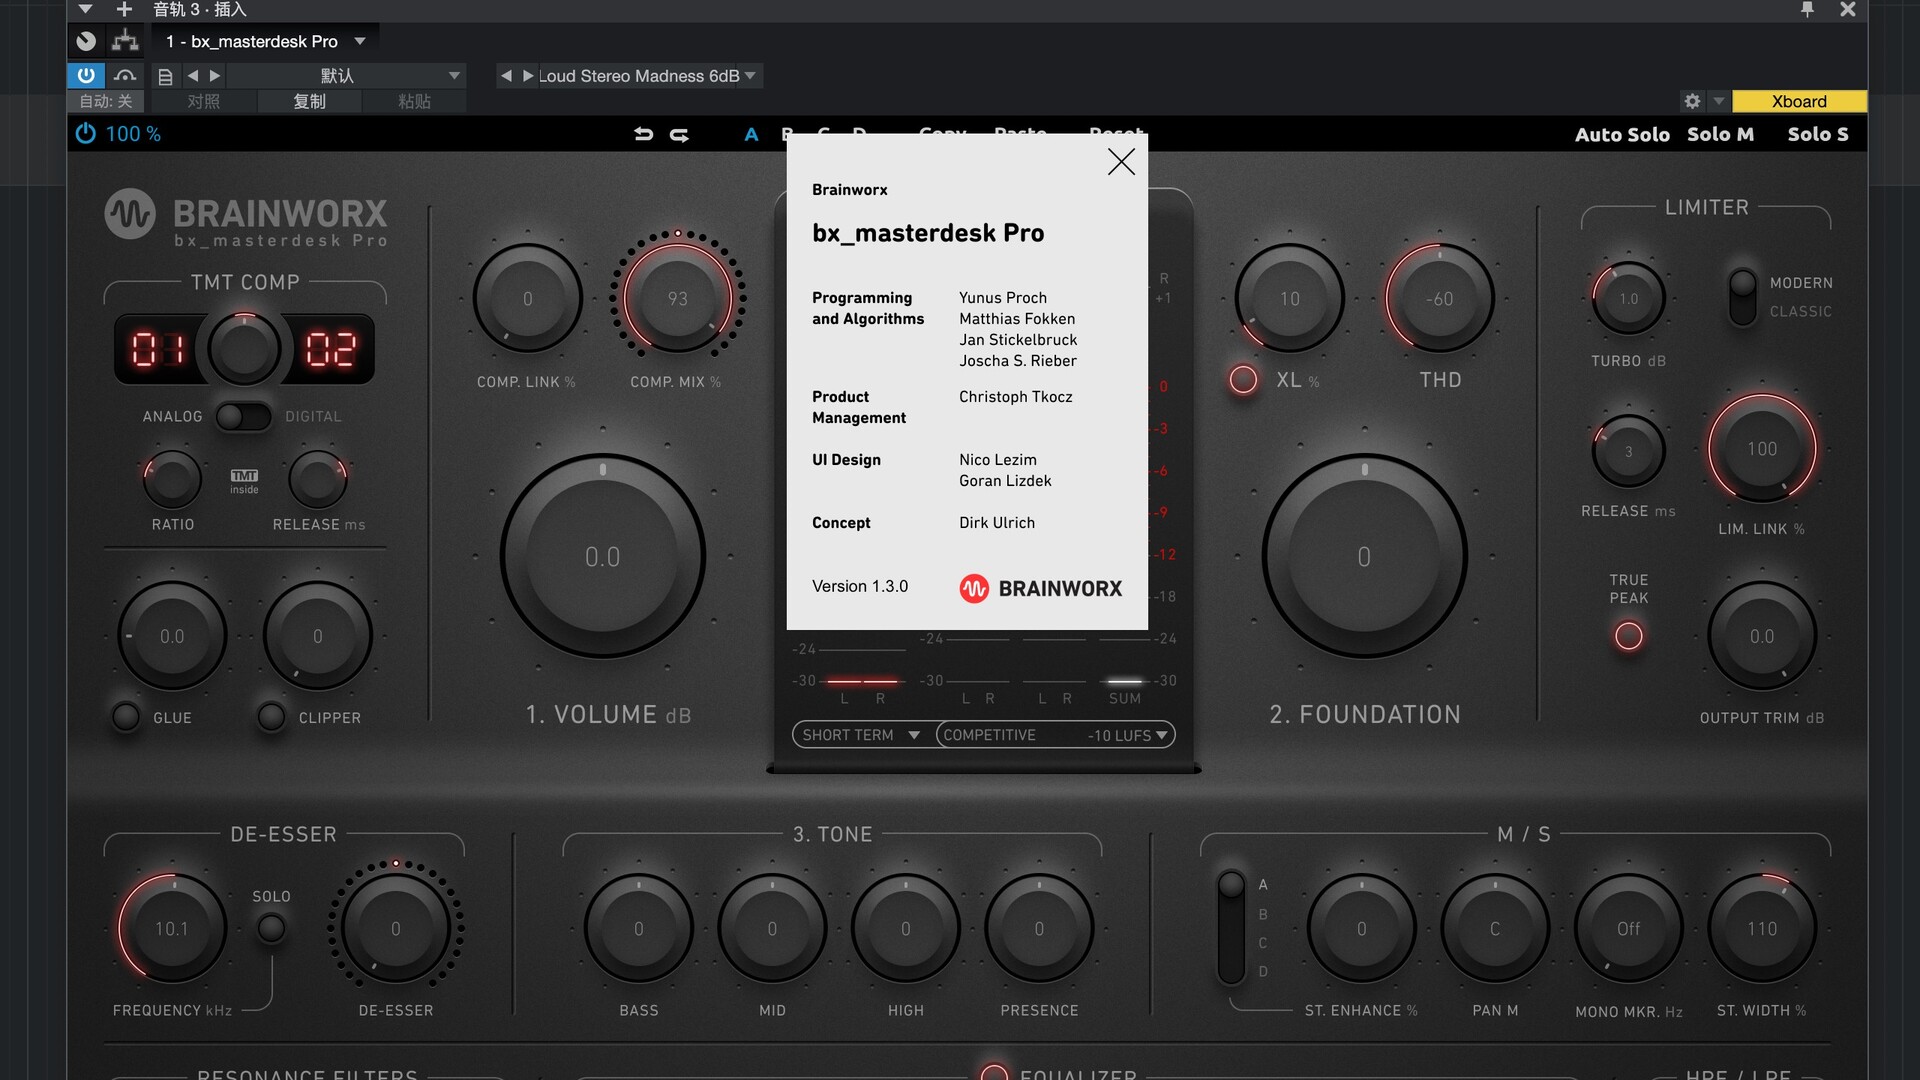
Task: Go to previous Loud Stereo Madness preset
Action: tap(506, 75)
